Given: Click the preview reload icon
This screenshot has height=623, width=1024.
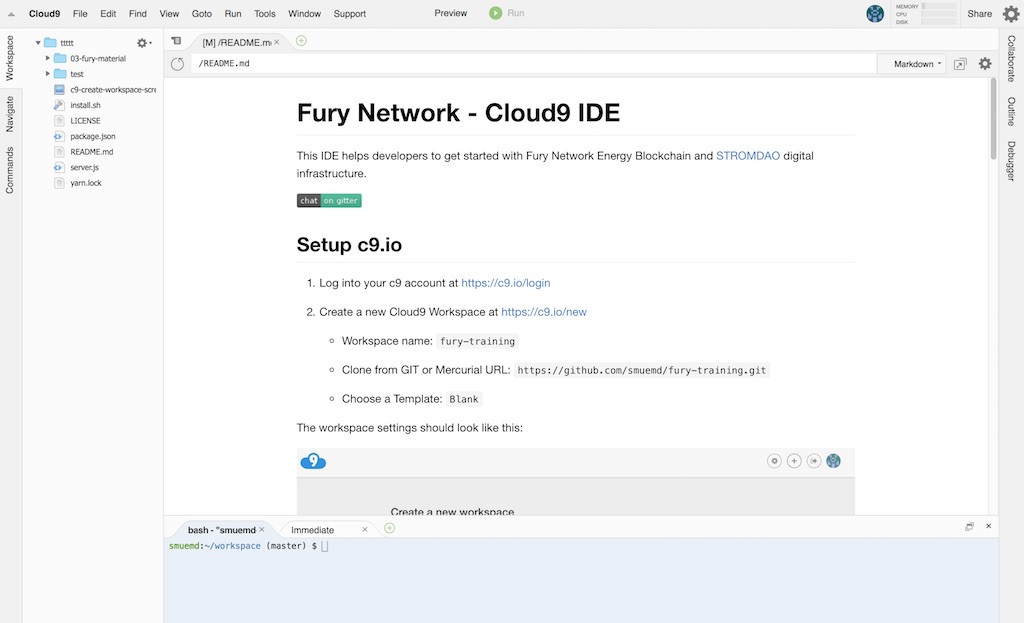Looking at the screenshot, I should click(178, 64).
